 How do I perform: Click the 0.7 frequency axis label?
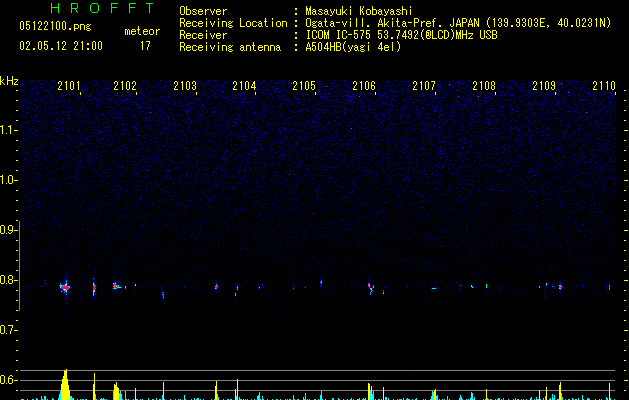[9, 330]
